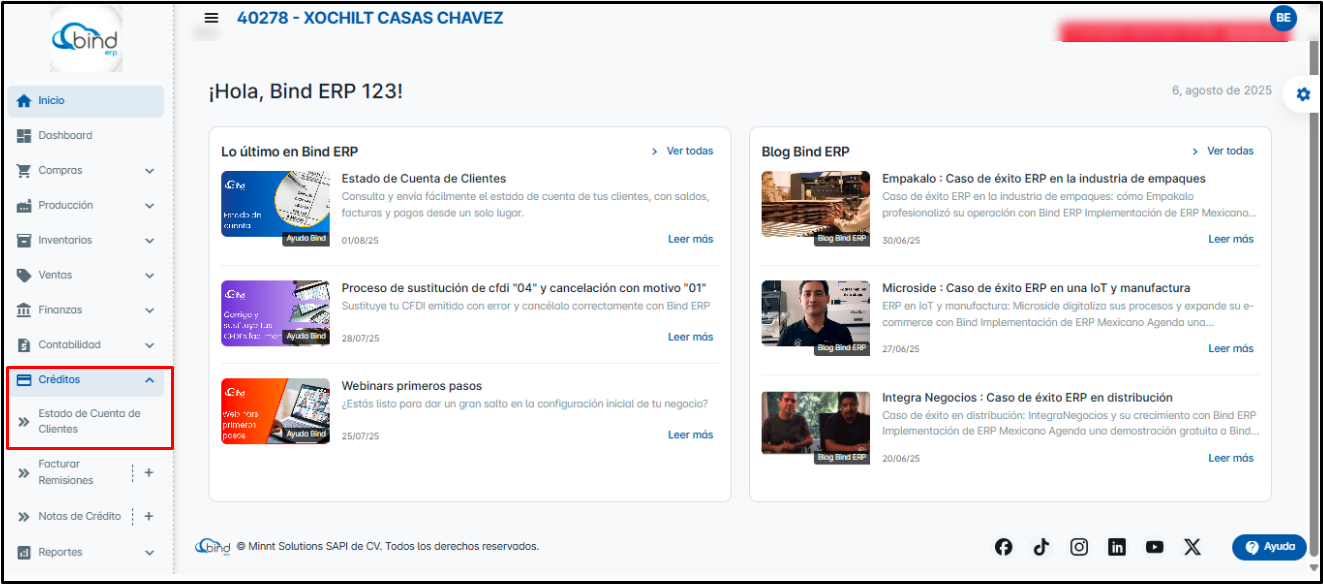Expand the Reportes menu chevron
The width and height of the screenshot is (1323, 584).
(x=149, y=553)
